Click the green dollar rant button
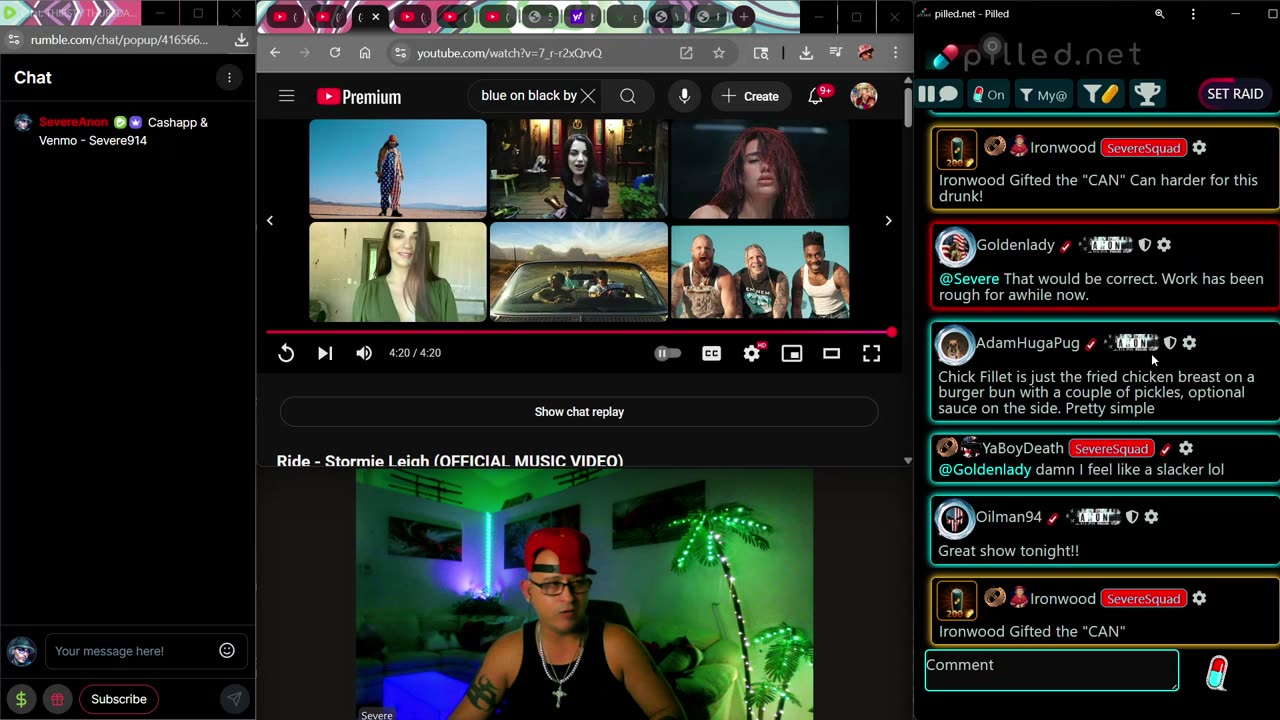This screenshot has width=1280, height=720. [21, 699]
